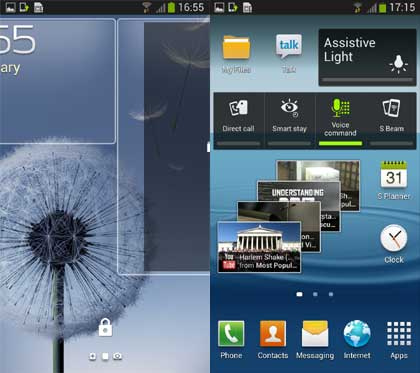
Task: Open the Clock app
Action: tap(394, 244)
